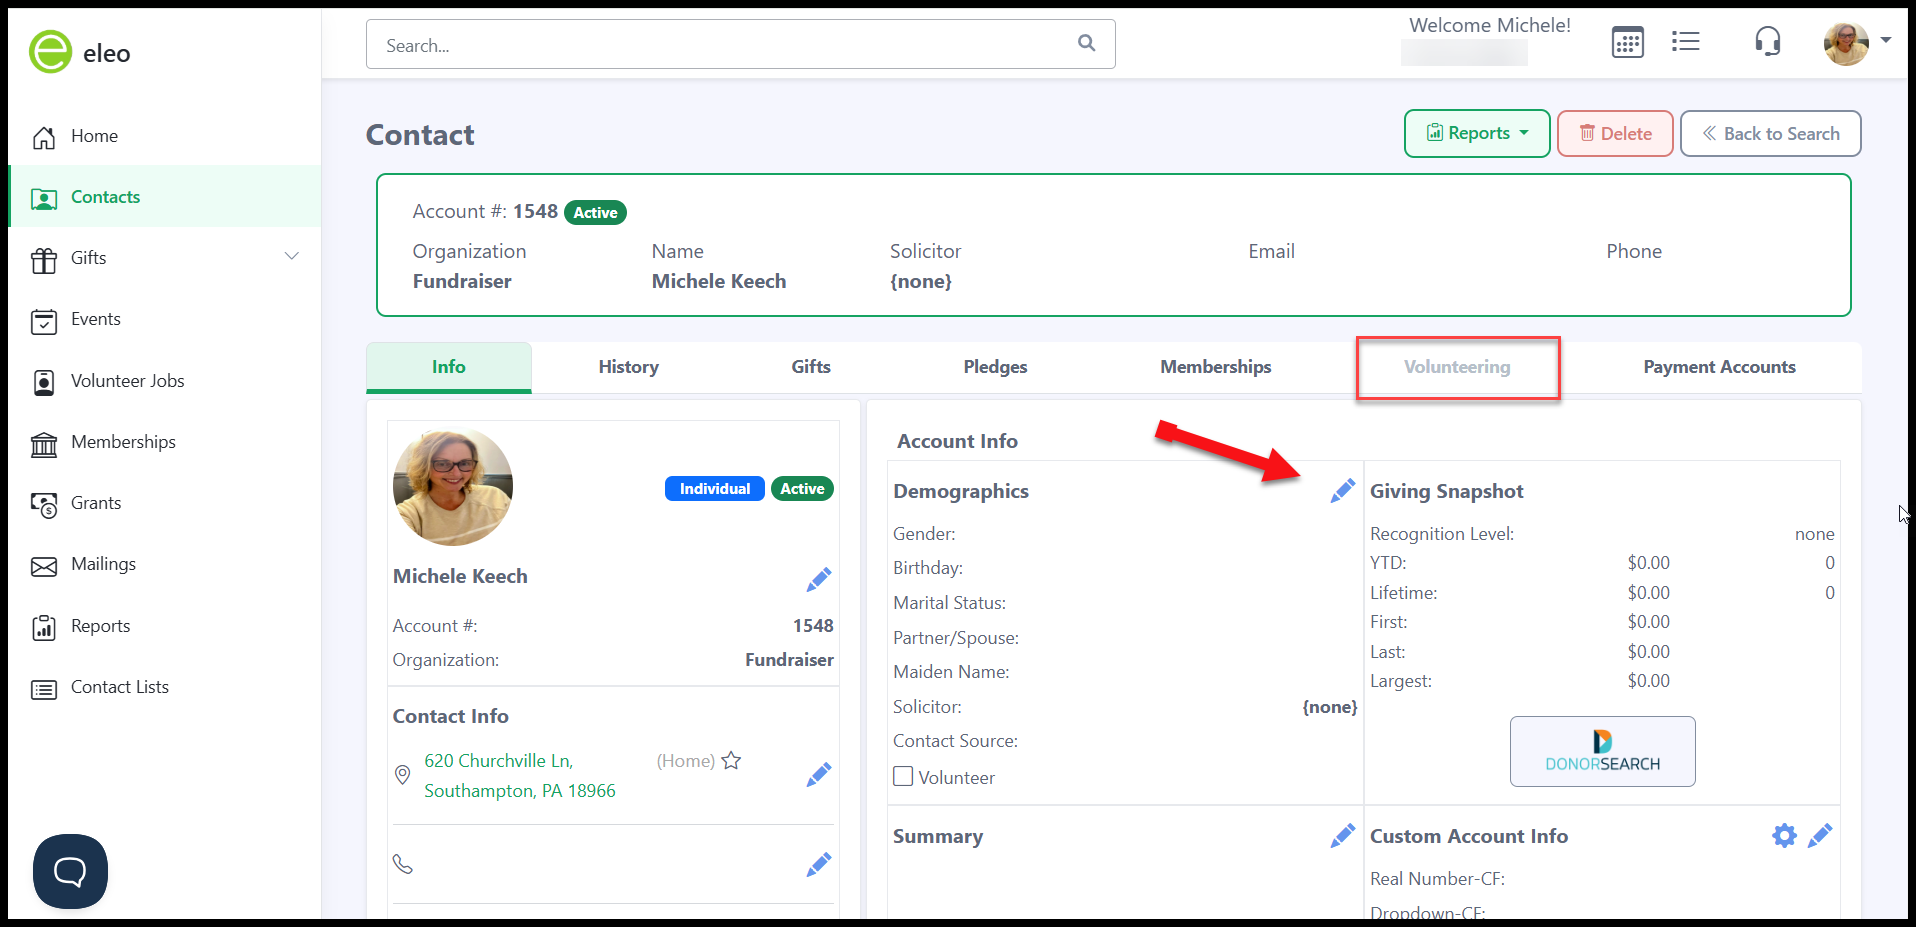Edit Summary with the pencil icon
The image size is (1916, 927).
click(1343, 835)
